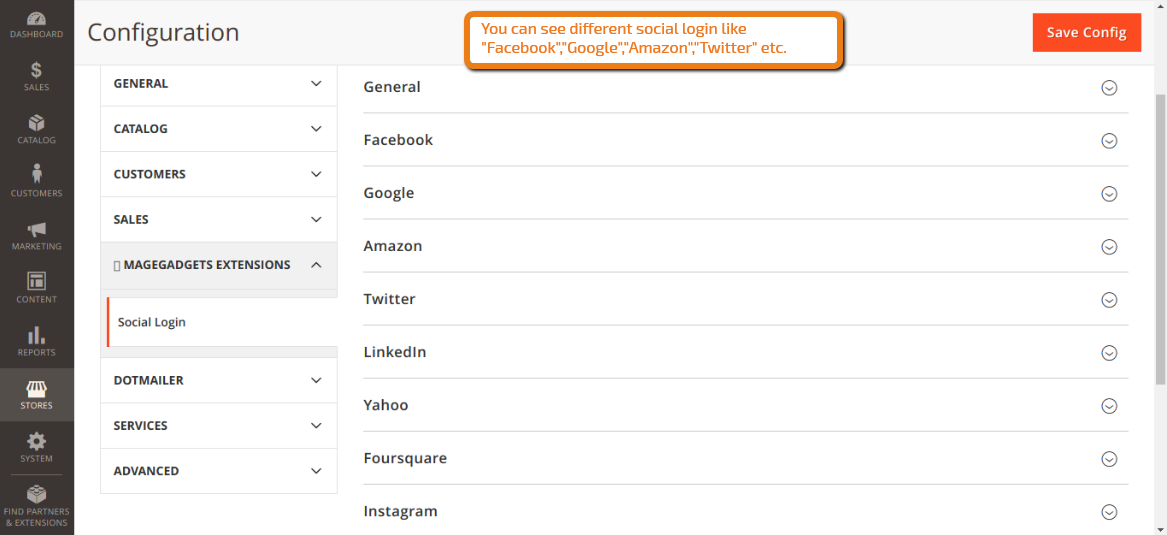Expand the Google settings section
The width and height of the screenshot is (1167, 535).
point(745,193)
